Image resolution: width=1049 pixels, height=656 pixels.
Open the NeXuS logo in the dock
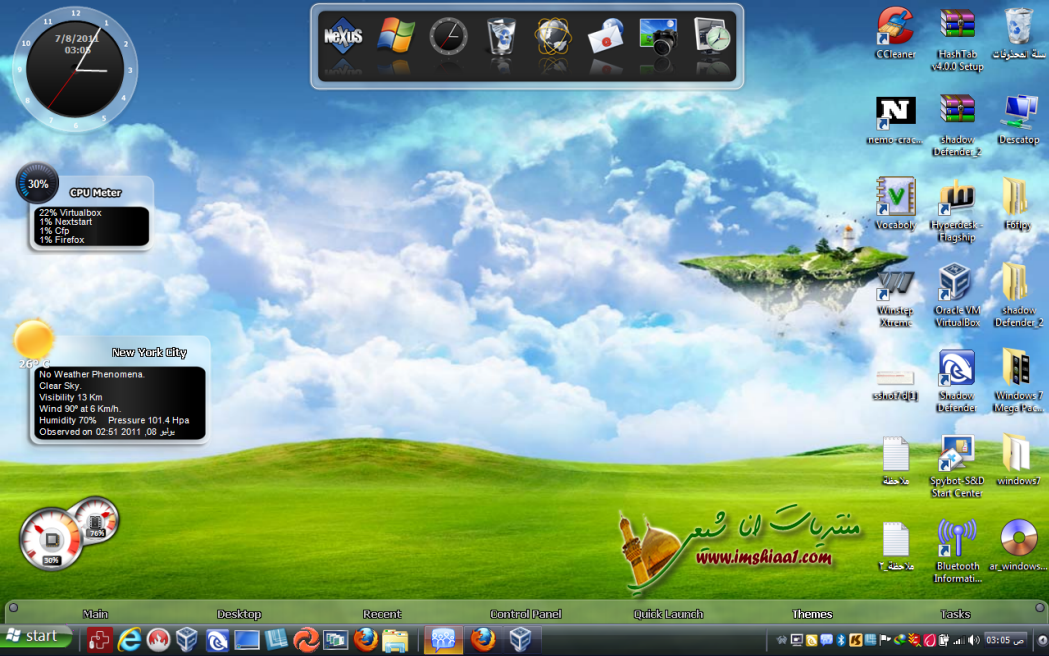(343, 36)
